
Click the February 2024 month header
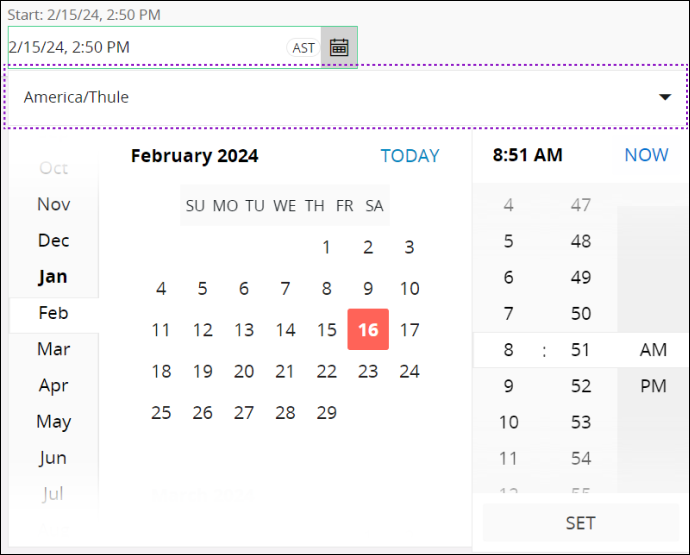point(194,156)
